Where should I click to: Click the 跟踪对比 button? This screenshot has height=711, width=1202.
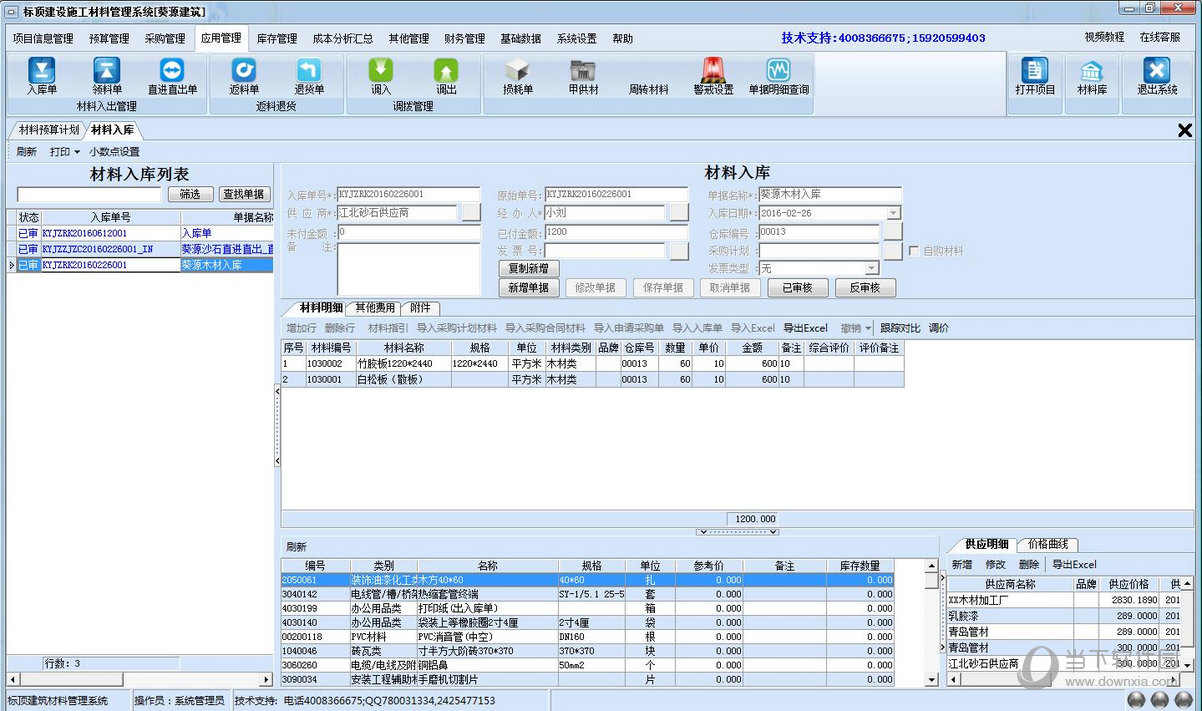point(900,328)
